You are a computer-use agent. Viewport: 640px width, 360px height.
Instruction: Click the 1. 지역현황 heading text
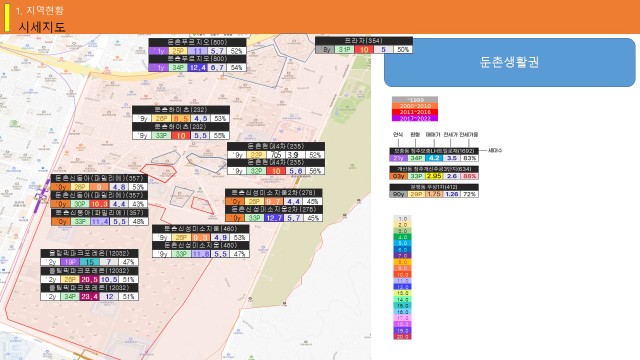click(40, 11)
